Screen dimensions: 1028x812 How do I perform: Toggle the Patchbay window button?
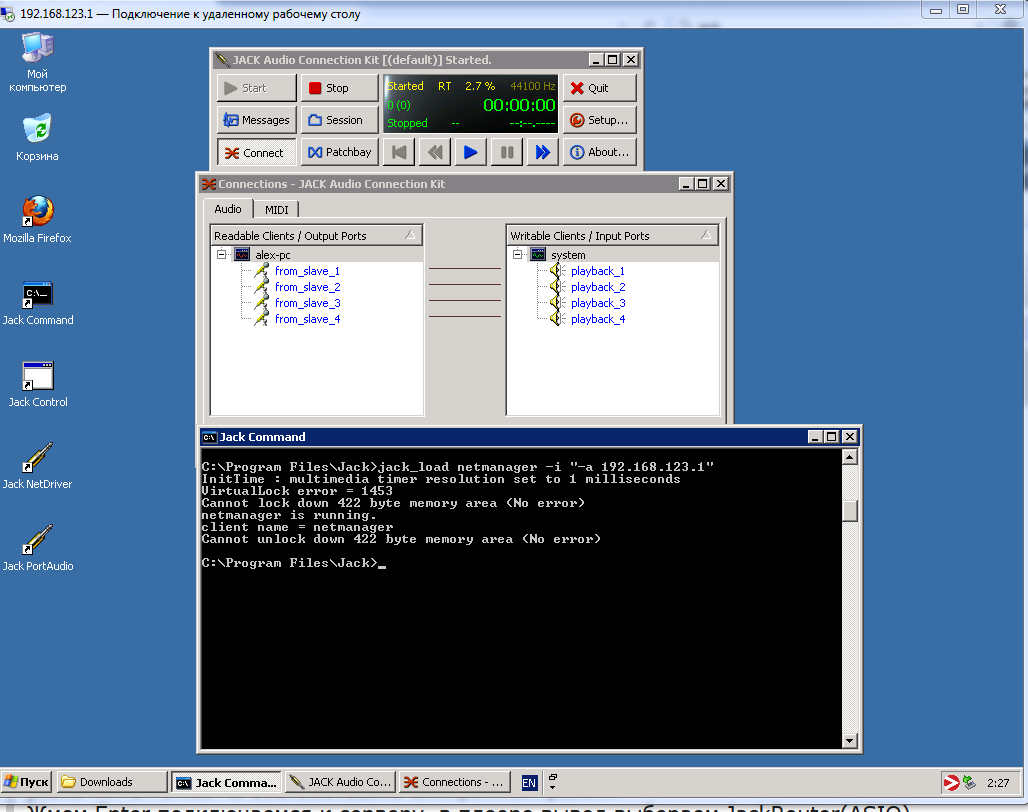coord(339,153)
